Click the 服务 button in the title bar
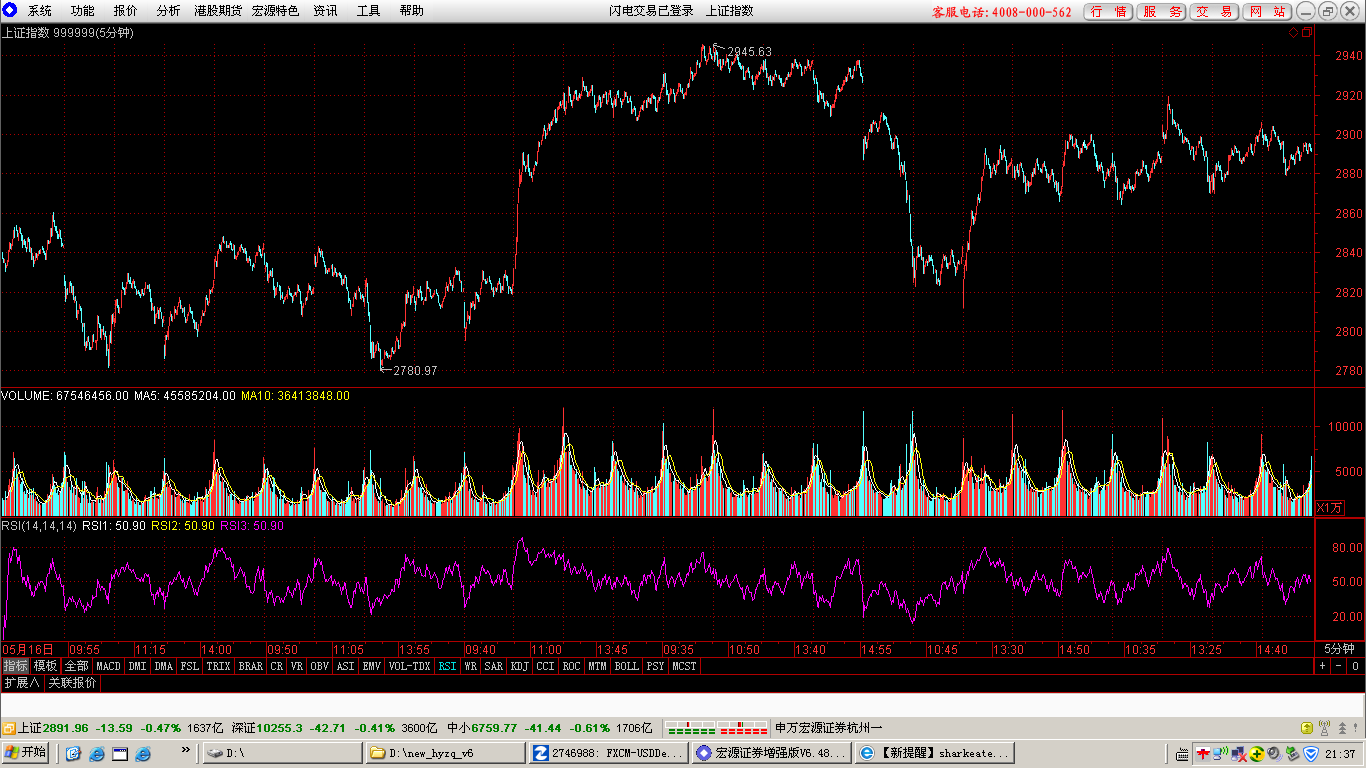 [x=1163, y=12]
